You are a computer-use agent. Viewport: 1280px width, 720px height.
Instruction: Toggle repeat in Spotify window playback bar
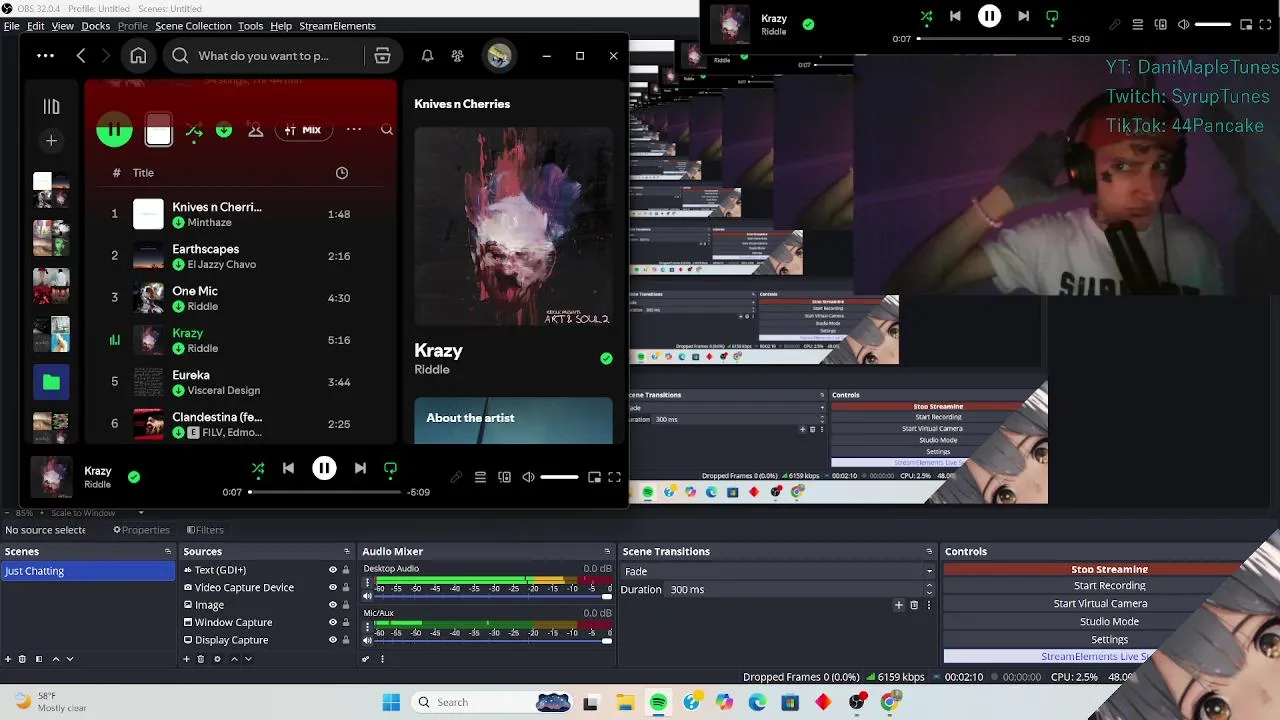coord(391,468)
